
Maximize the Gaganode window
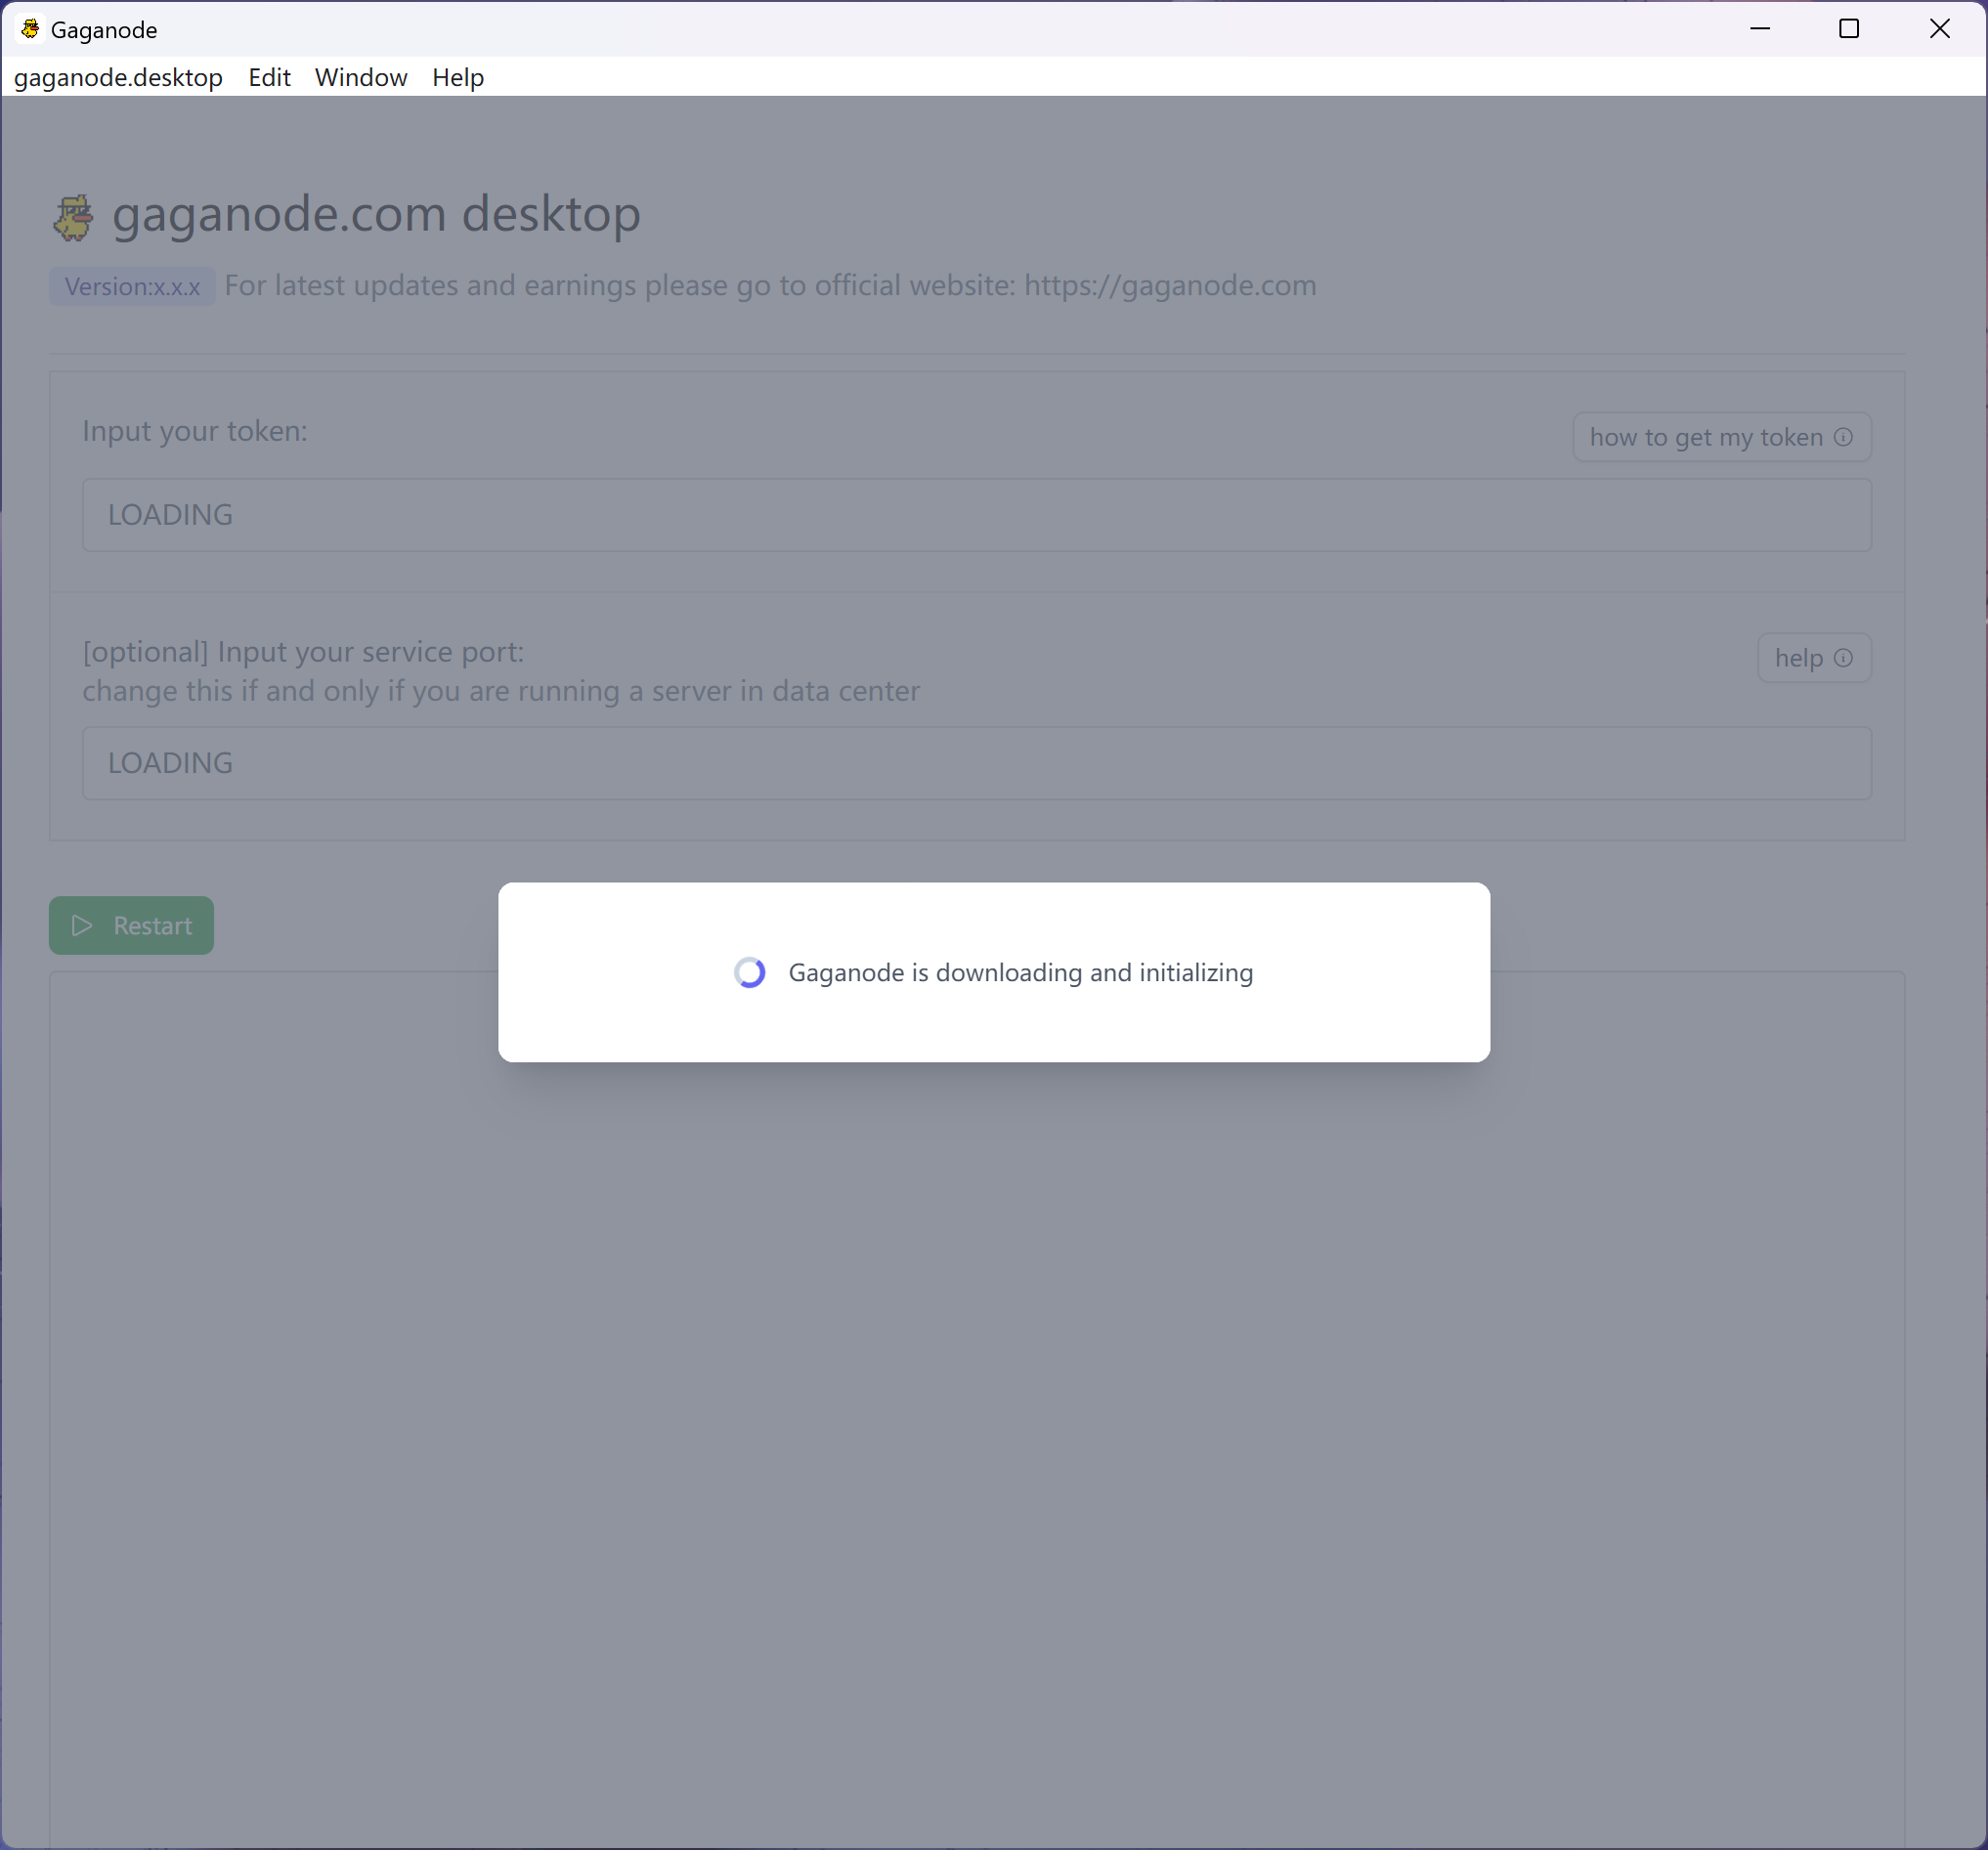[x=1849, y=29]
